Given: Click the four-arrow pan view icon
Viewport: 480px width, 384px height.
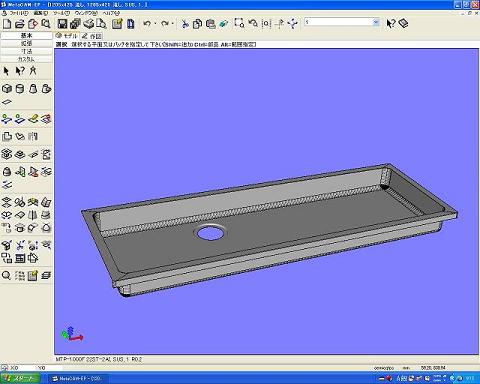Looking at the screenshot, I should tap(293, 23).
